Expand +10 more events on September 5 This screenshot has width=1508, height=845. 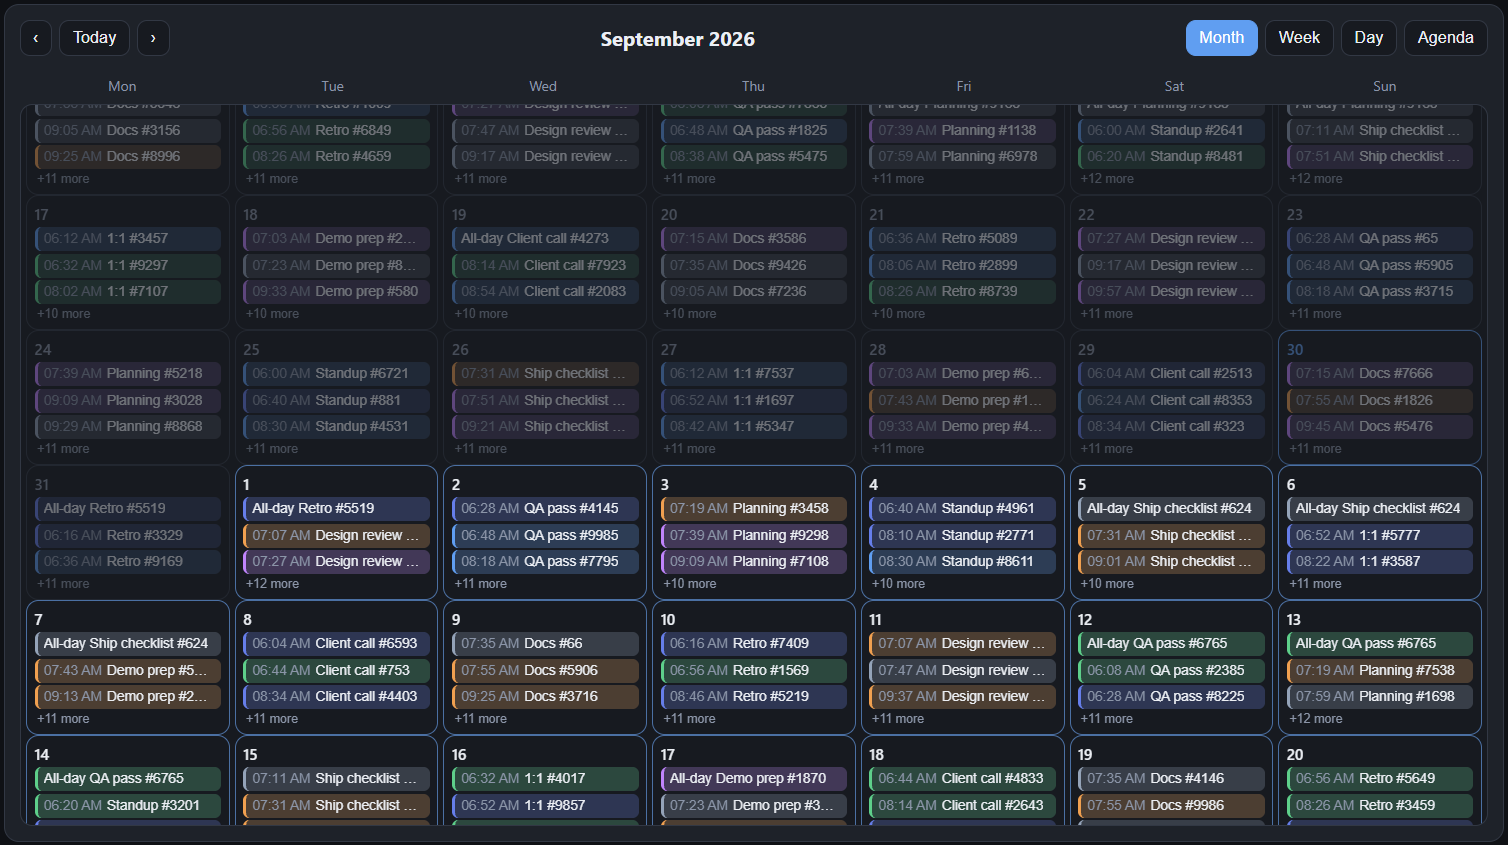click(x=1107, y=584)
